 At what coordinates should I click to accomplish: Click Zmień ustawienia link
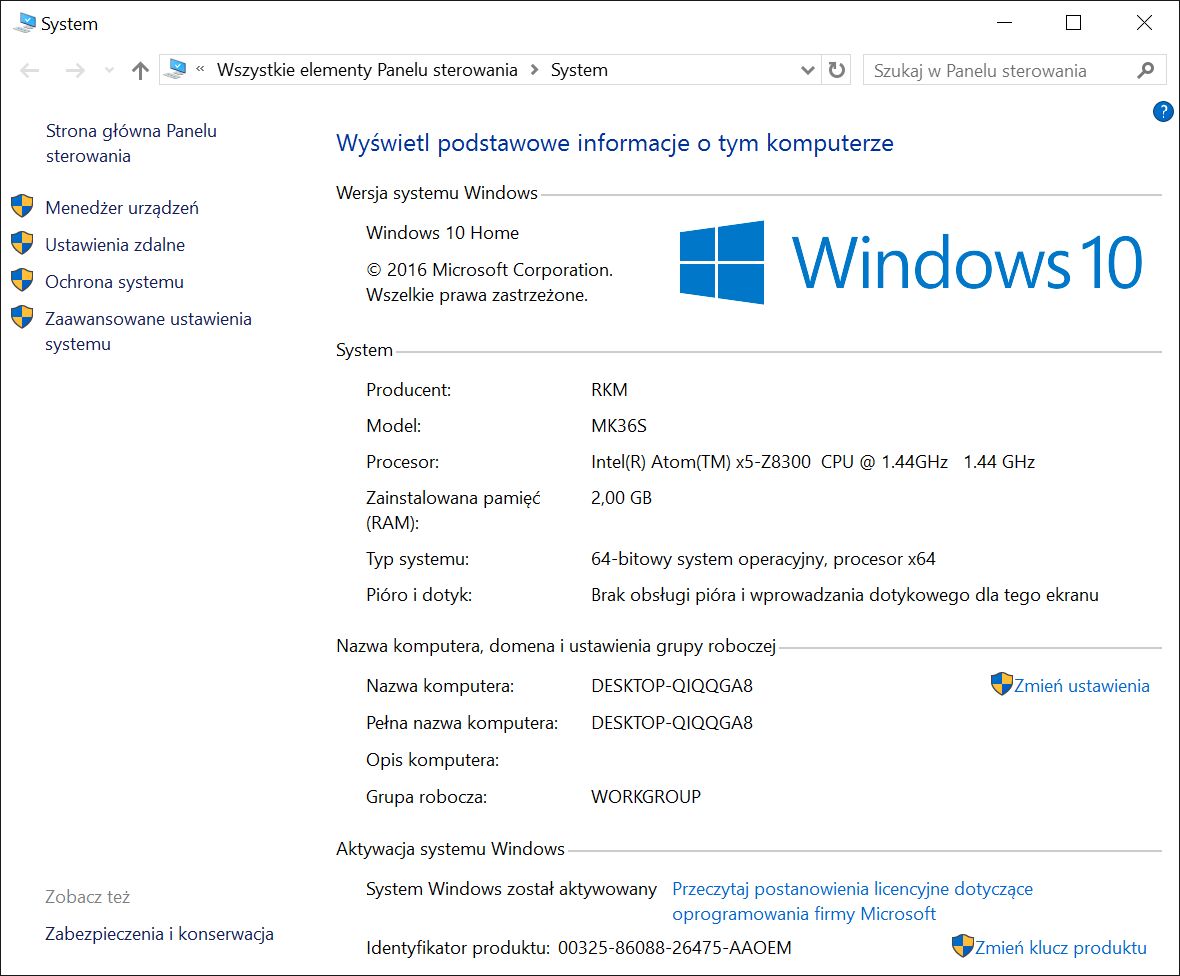(x=1081, y=686)
